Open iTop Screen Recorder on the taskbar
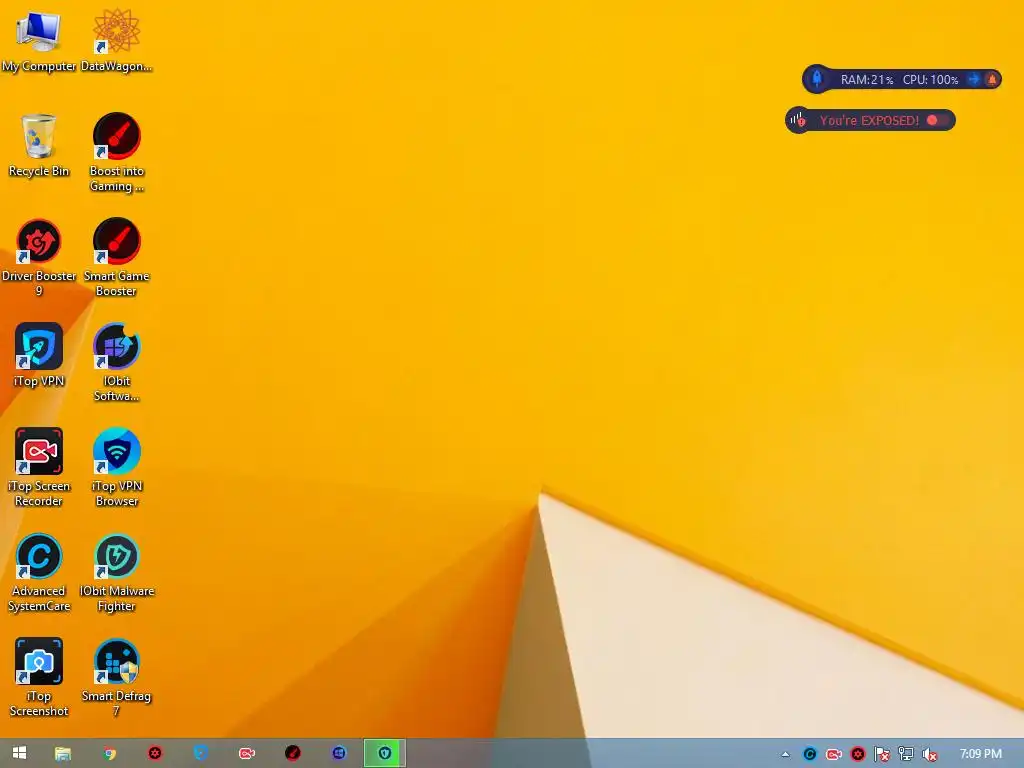 pos(247,754)
